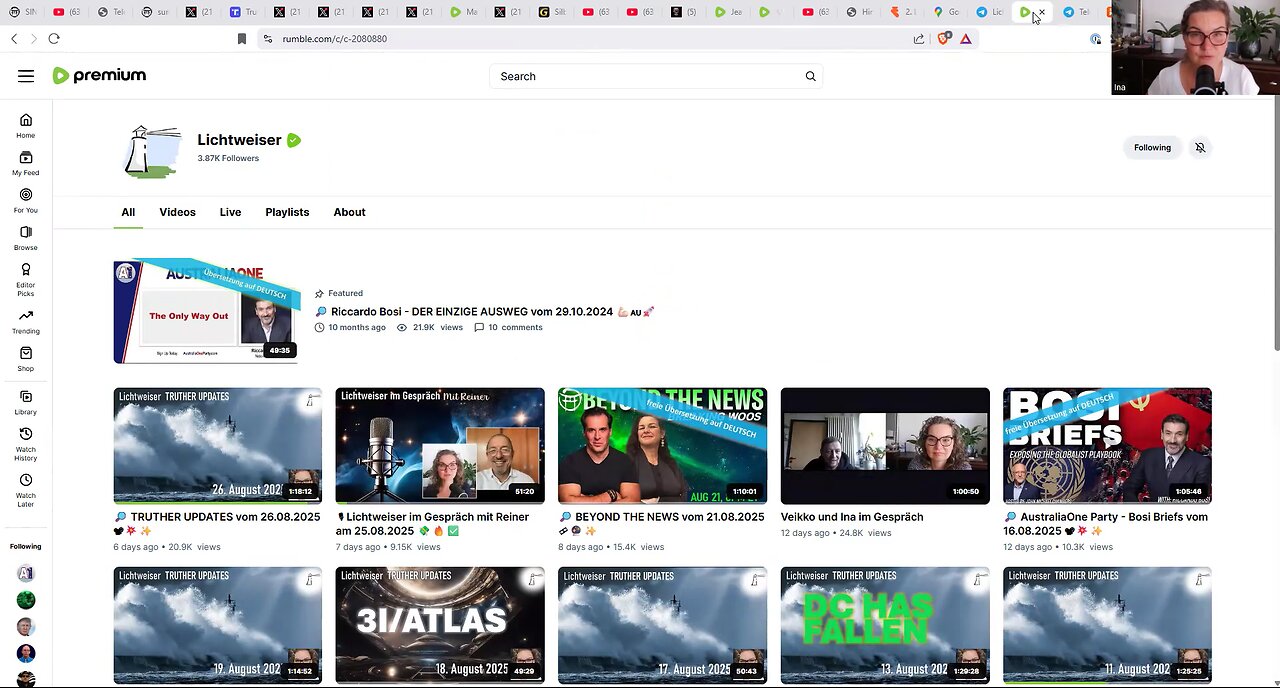Click 19. August TRUTHER UPDATES thumbnail
The height and width of the screenshot is (688, 1280).
coord(218,625)
